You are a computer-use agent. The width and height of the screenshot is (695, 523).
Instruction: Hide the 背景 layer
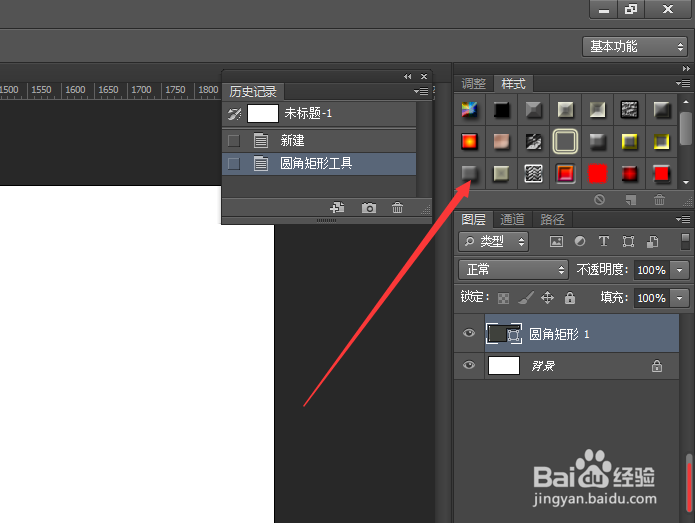point(469,365)
